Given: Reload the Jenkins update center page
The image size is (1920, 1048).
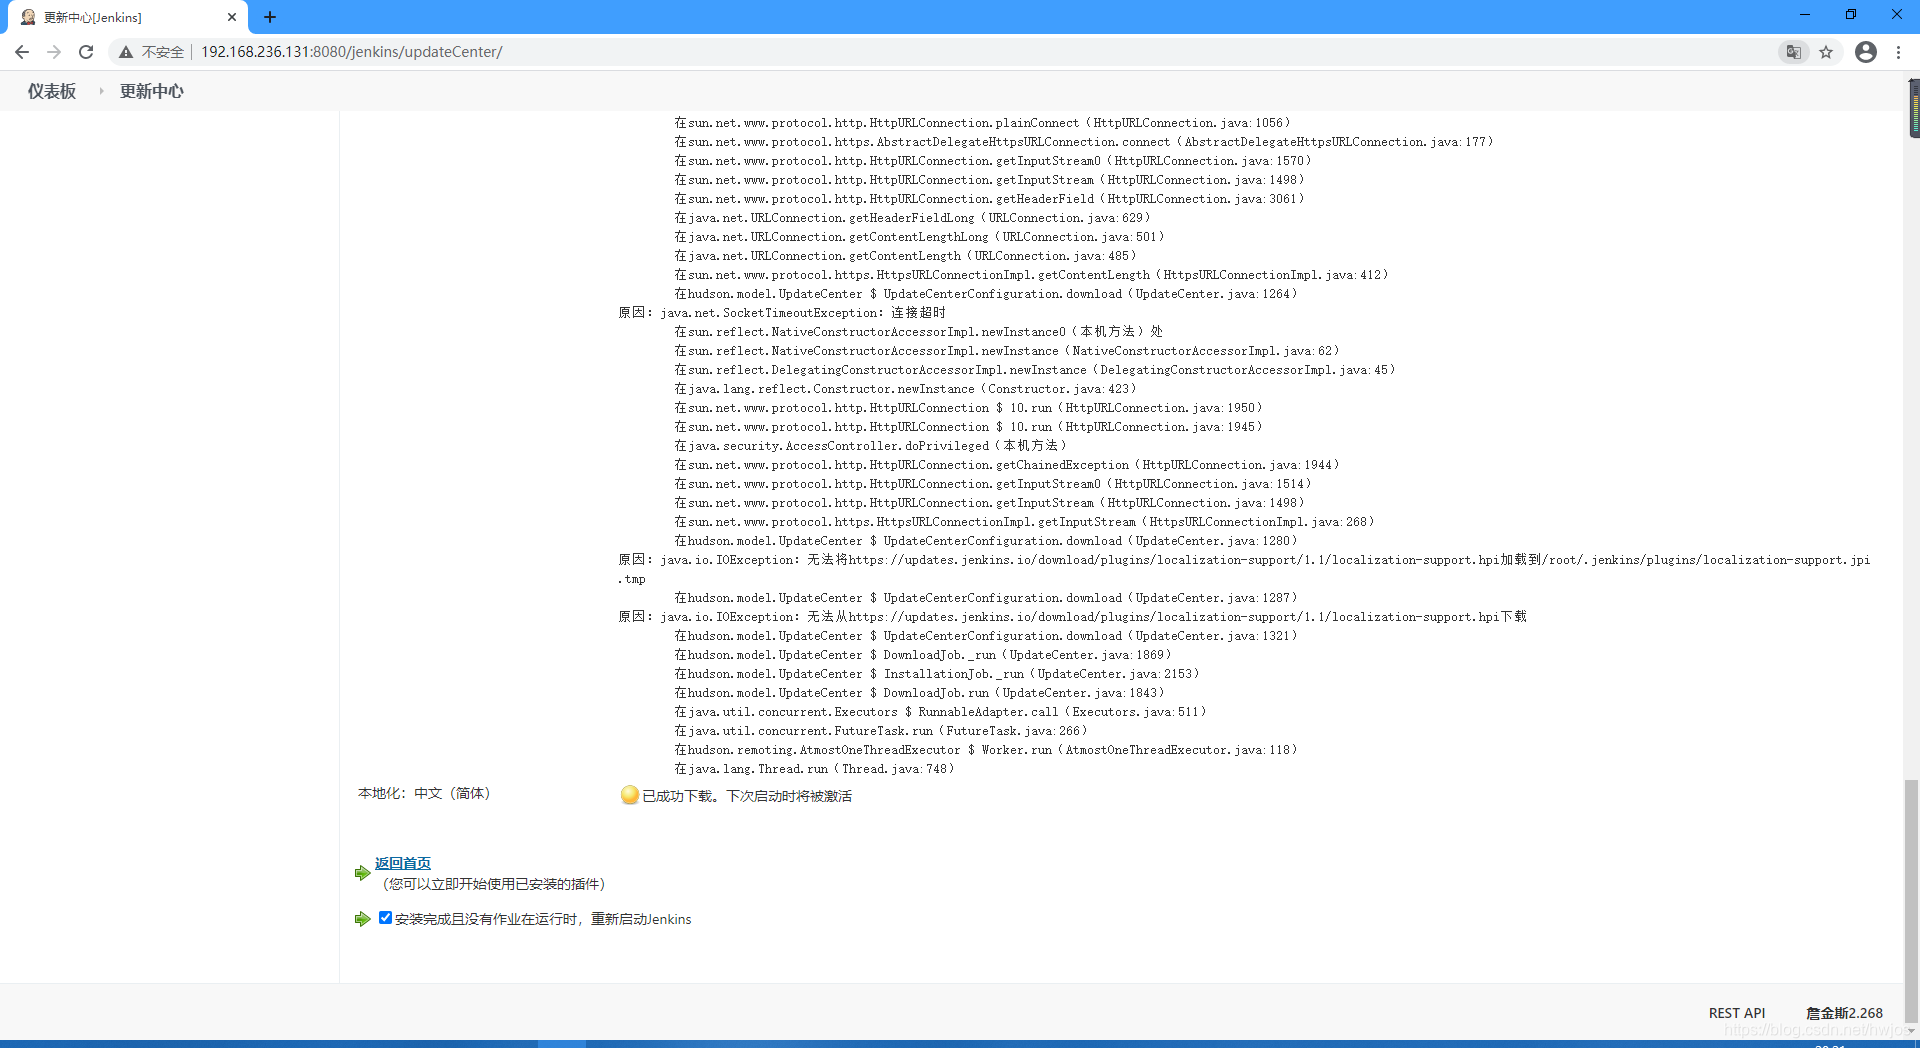Looking at the screenshot, I should pos(86,52).
